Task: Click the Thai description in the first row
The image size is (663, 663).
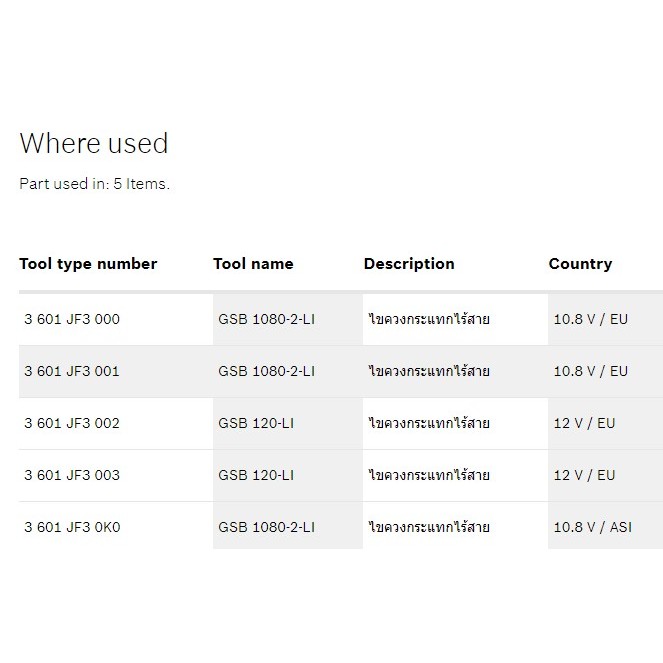Action: tap(429, 318)
